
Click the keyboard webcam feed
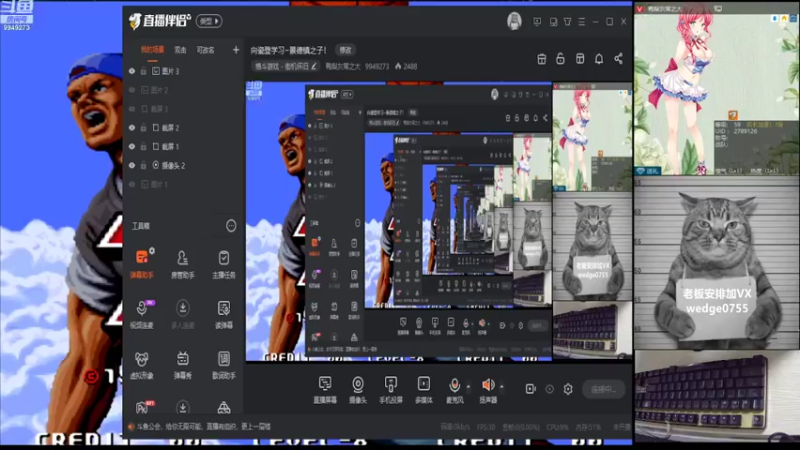716,395
